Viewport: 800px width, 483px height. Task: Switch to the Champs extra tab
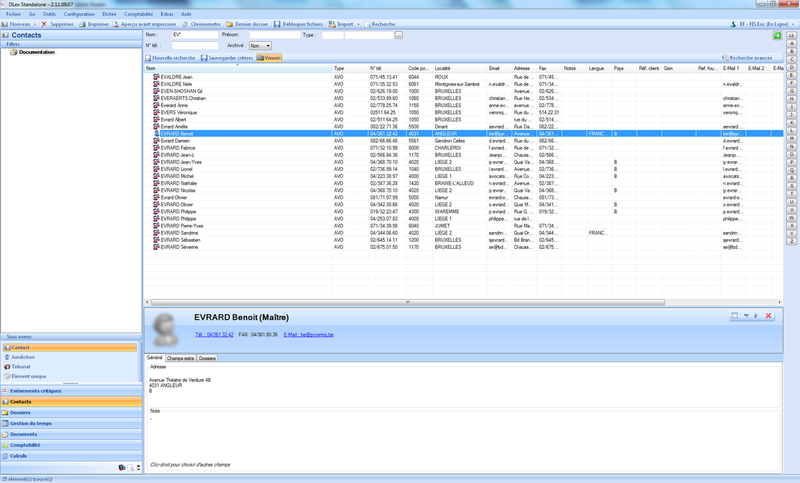click(180, 357)
